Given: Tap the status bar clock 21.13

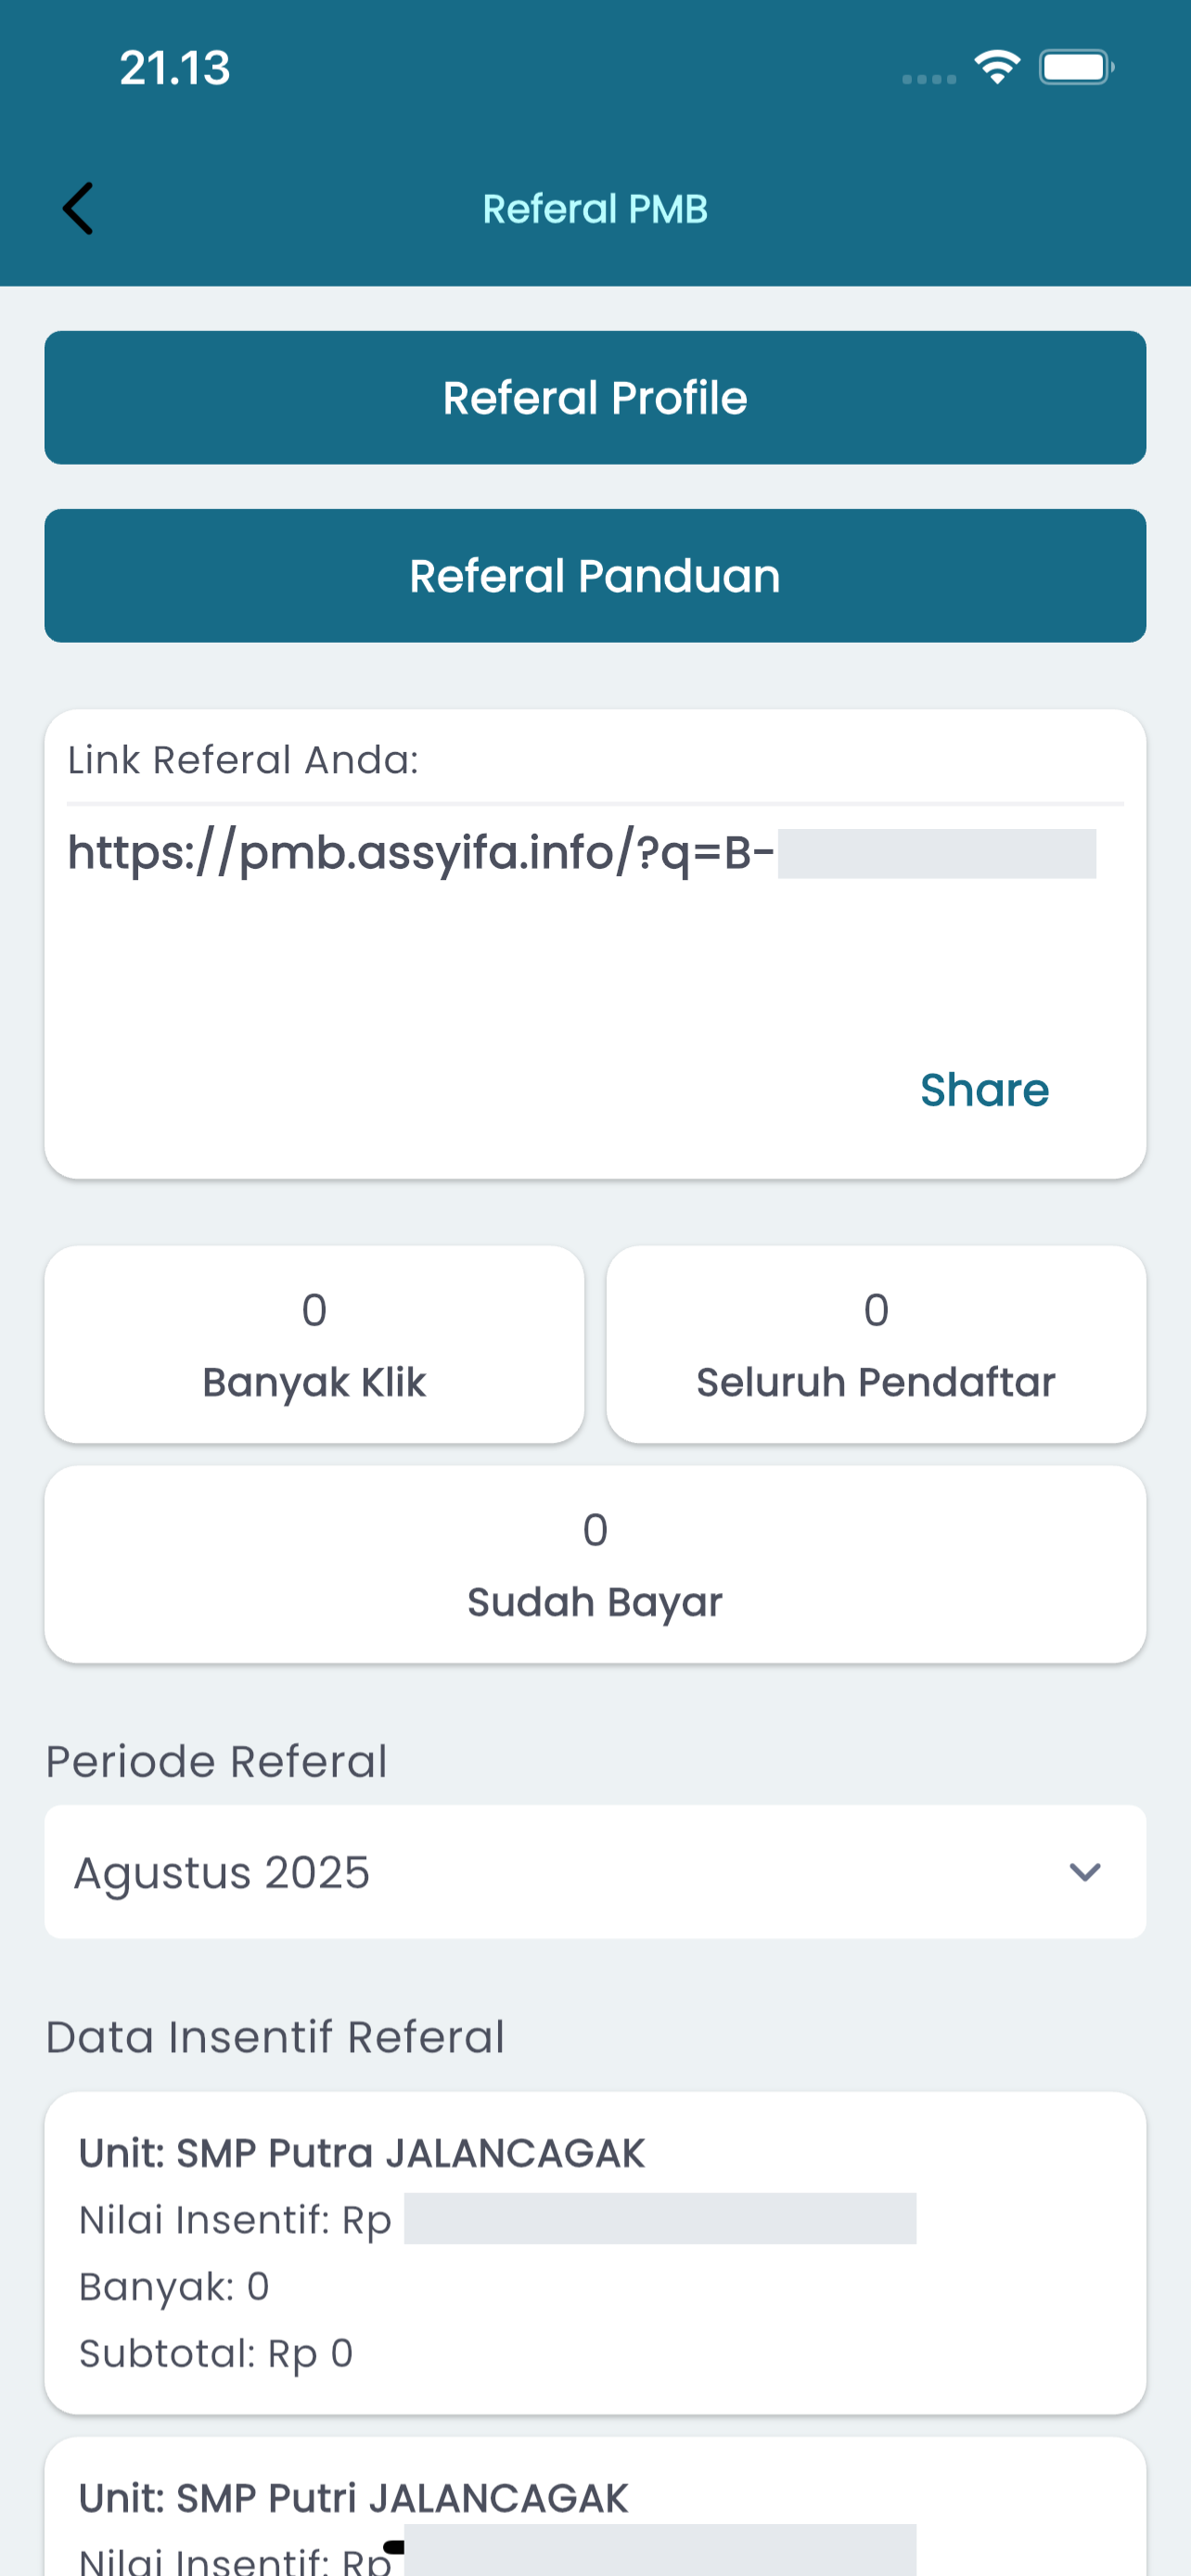Looking at the screenshot, I should 174,68.
